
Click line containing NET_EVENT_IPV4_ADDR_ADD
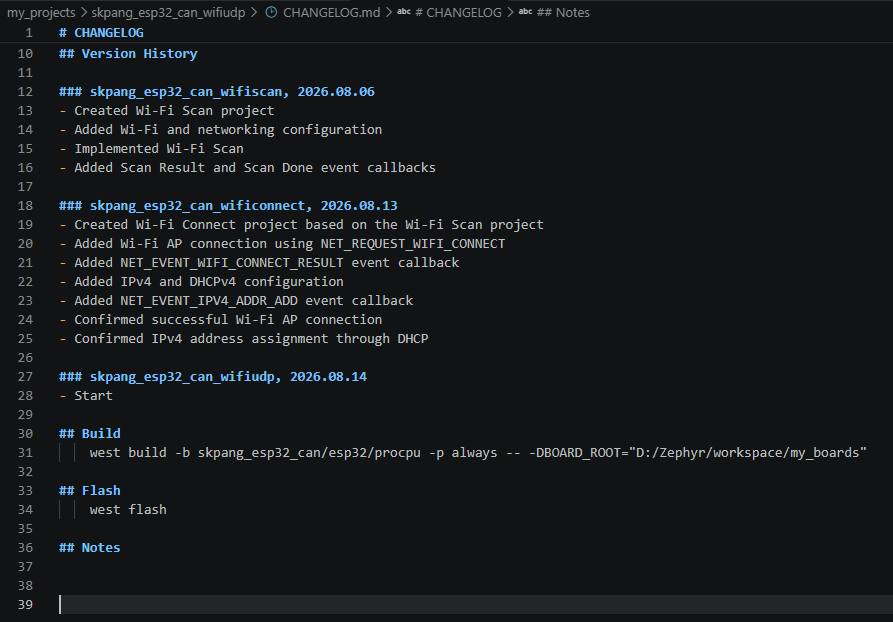click(x=236, y=301)
